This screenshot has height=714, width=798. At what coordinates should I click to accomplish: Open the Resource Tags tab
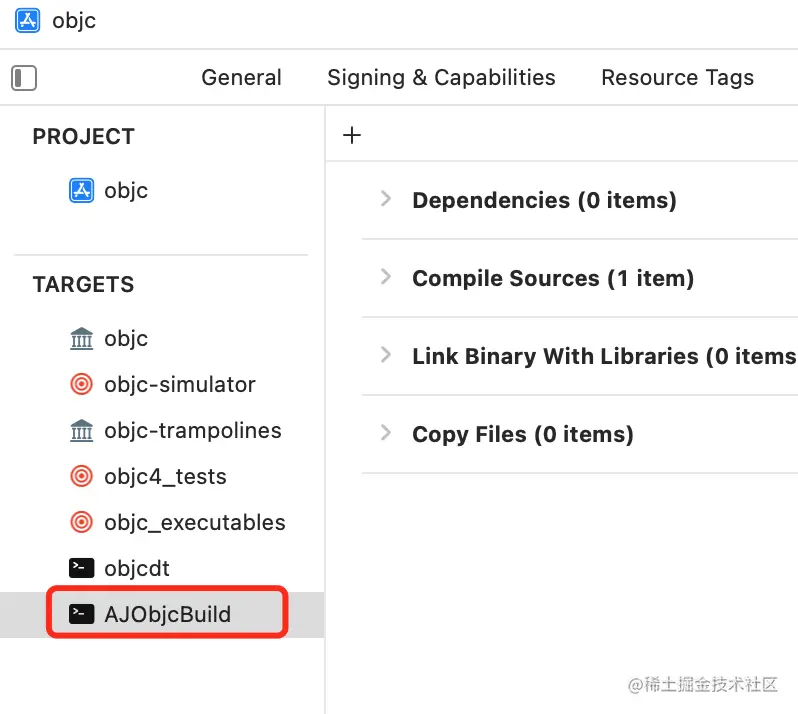[x=677, y=78]
